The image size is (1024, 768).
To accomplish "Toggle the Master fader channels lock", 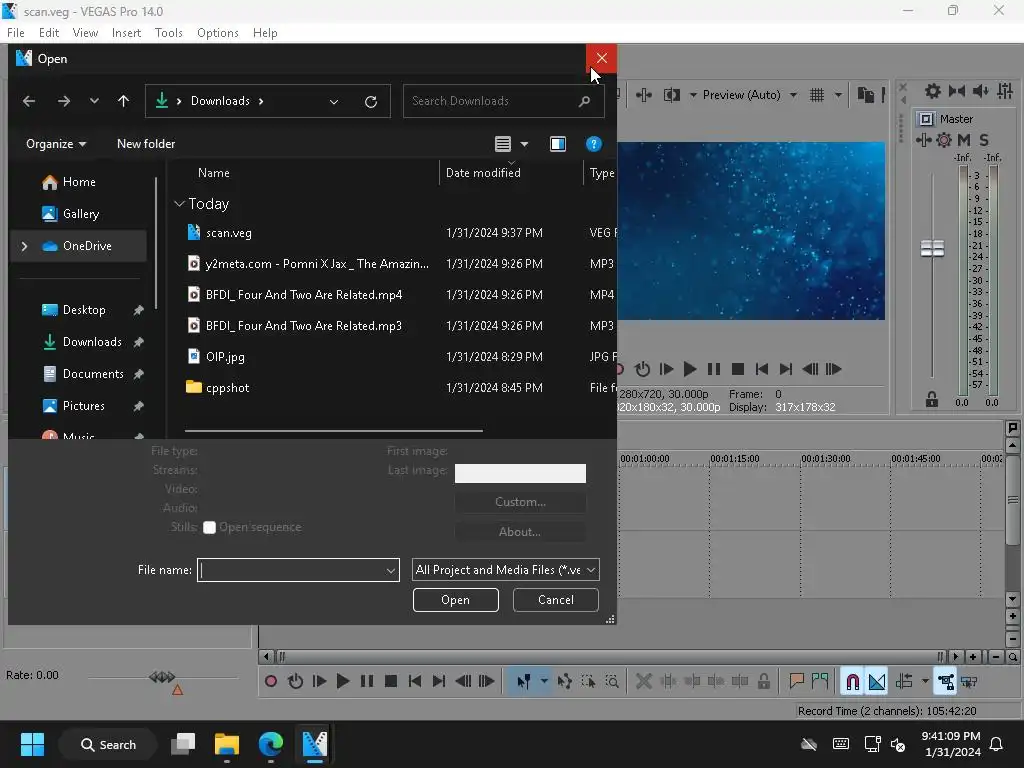I will coord(932,399).
